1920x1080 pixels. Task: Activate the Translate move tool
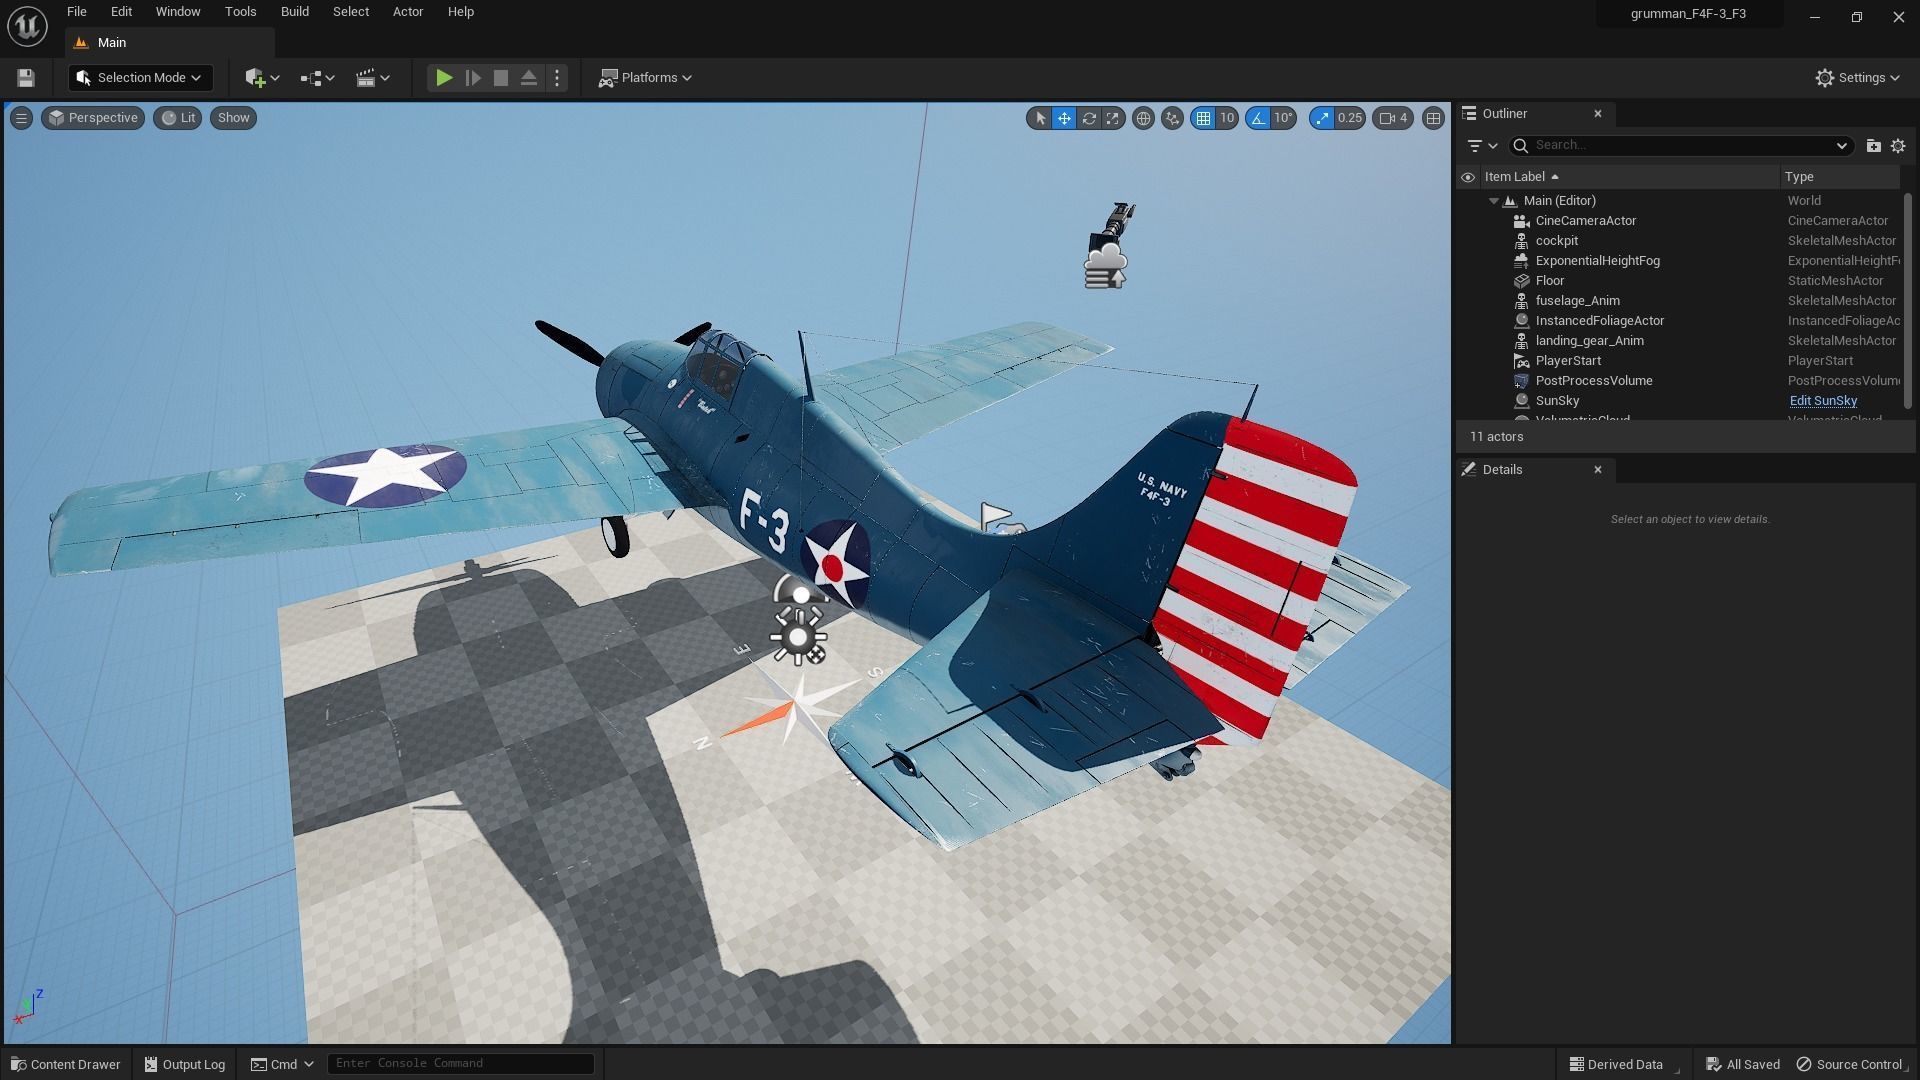[x=1064, y=118]
